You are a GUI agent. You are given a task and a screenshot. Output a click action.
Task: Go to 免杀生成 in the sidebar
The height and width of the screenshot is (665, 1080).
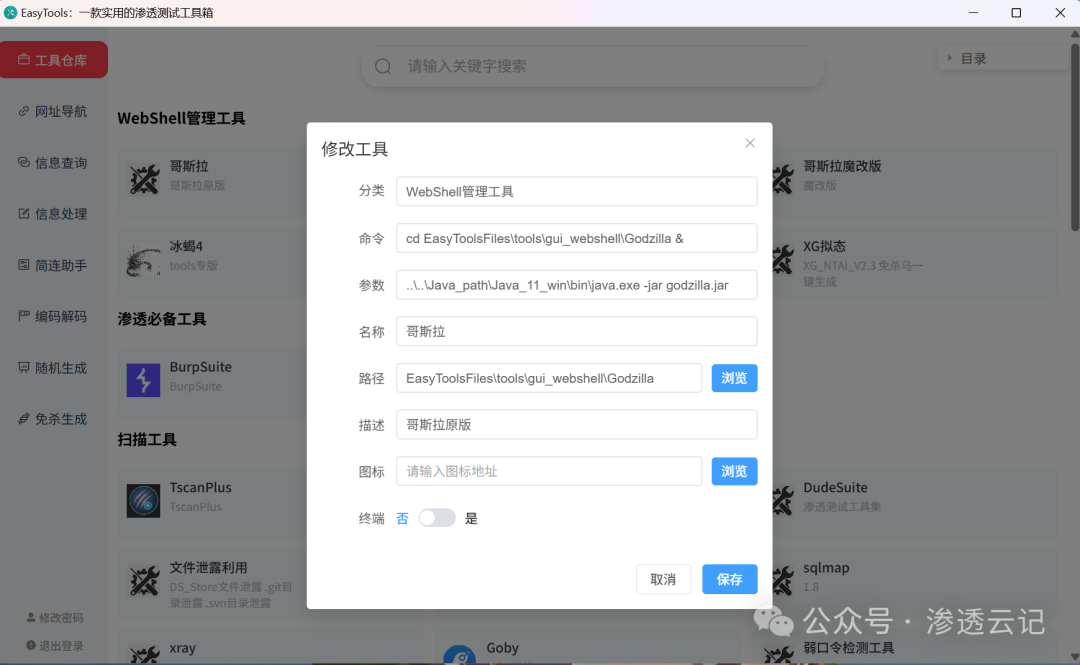pyautogui.click(x=54, y=419)
